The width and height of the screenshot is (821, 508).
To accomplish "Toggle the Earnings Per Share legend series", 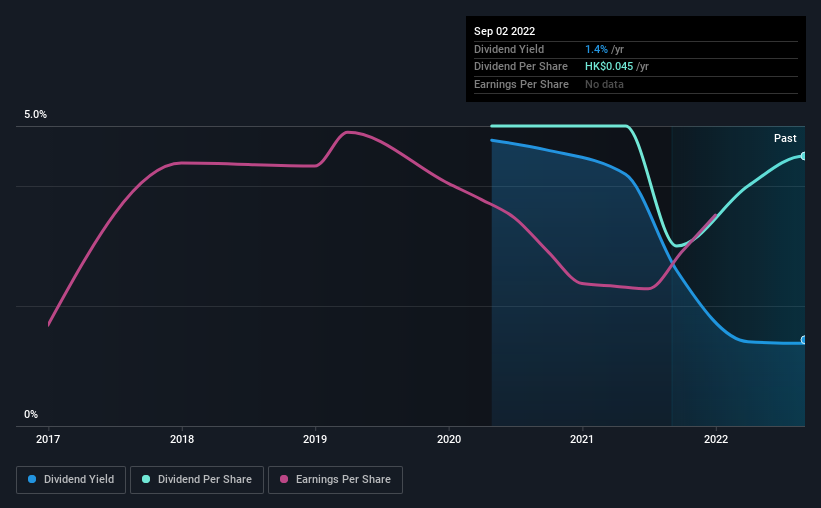I will [x=336, y=480].
